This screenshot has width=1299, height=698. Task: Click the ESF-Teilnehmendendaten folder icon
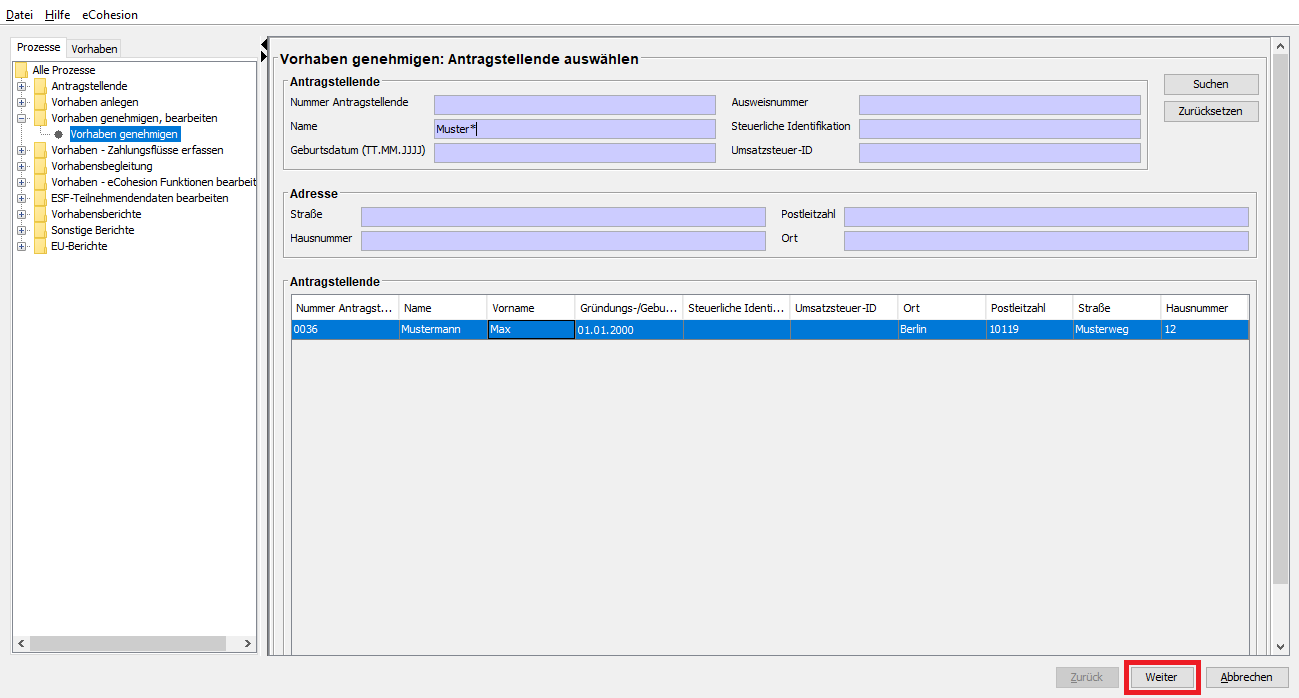(40, 198)
